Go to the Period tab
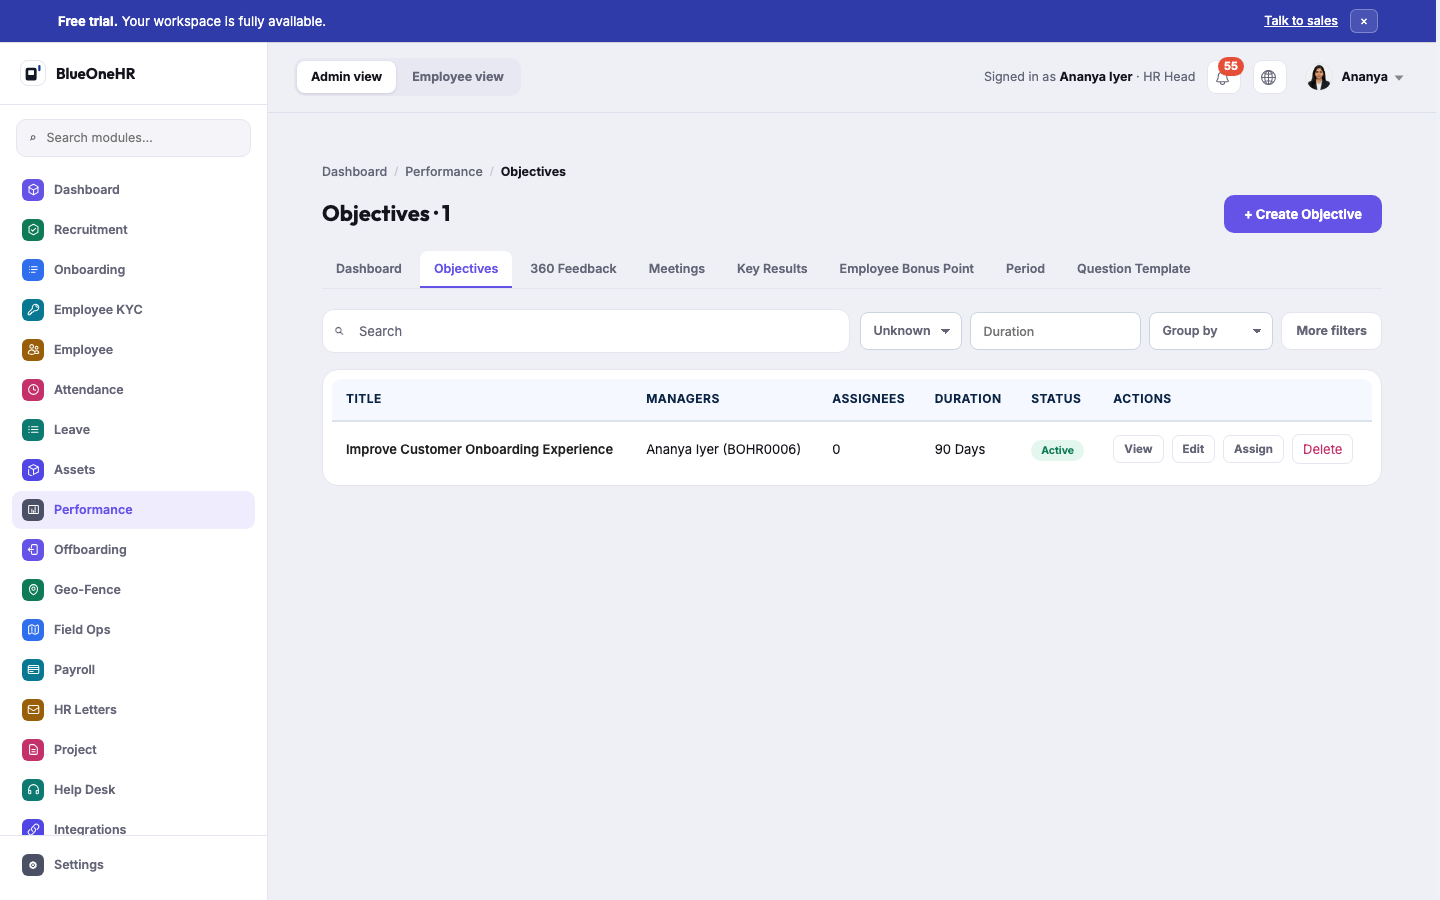Screen dimensions: 1440x900 pos(1025,269)
